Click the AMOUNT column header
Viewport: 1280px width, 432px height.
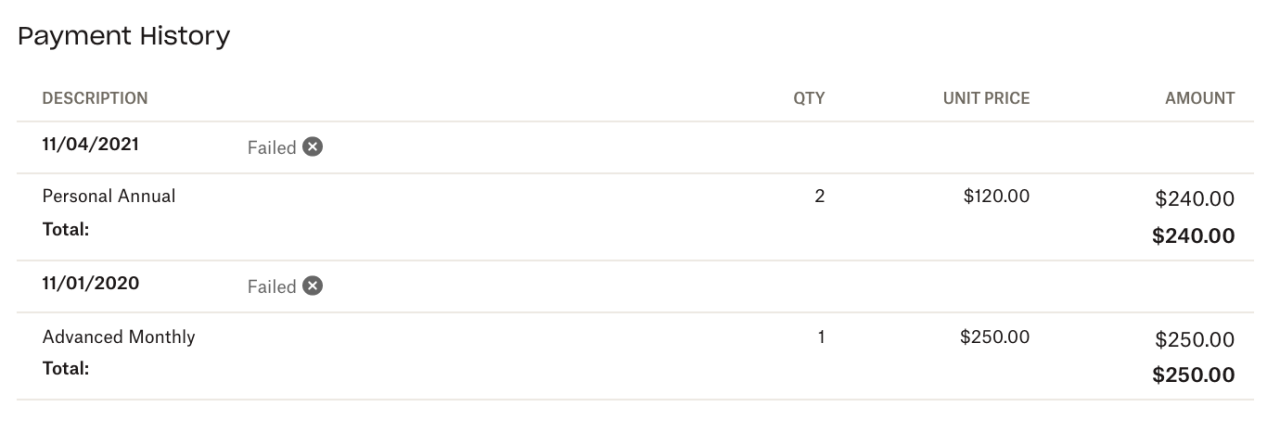(x=1200, y=98)
